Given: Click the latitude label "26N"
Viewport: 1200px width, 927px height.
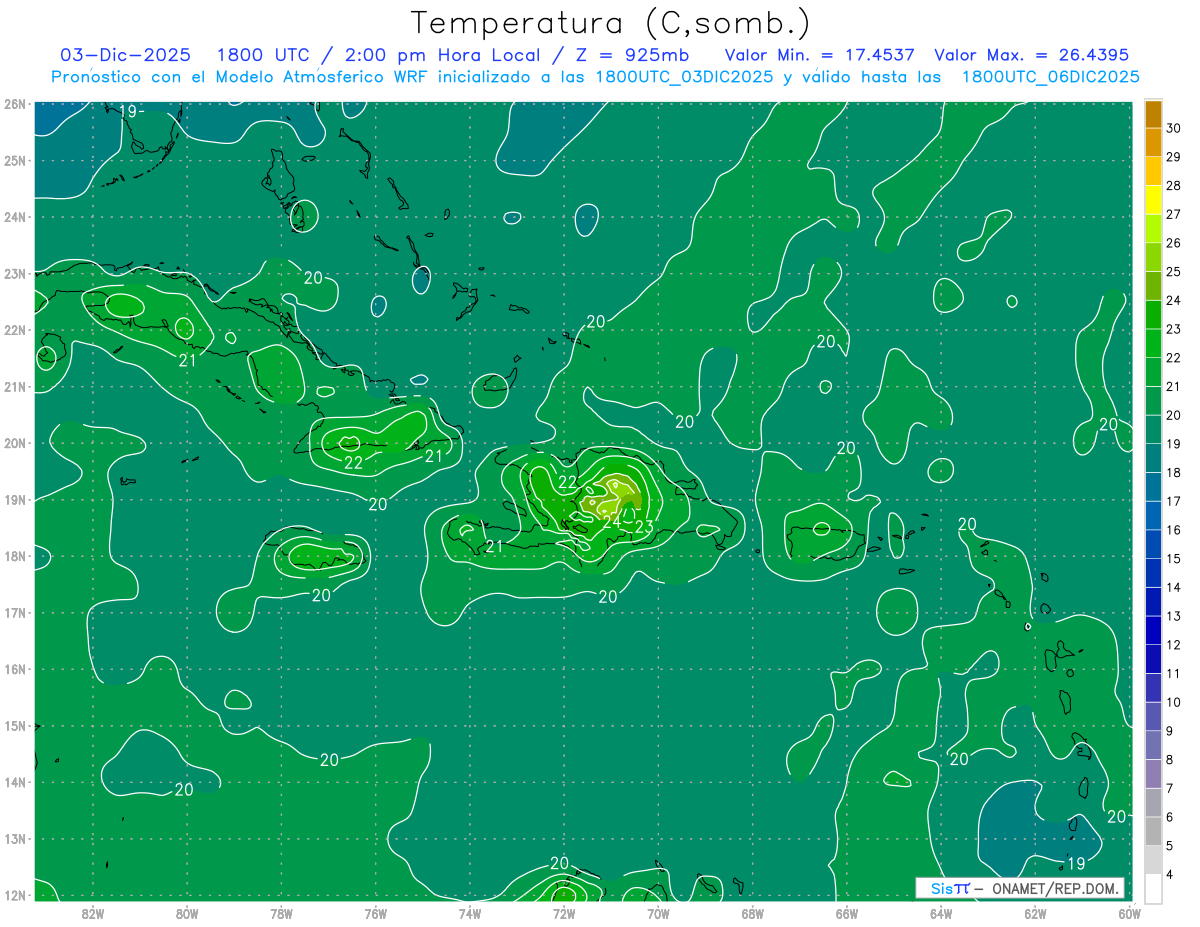Looking at the screenshot, I should (x=14, y=104).
